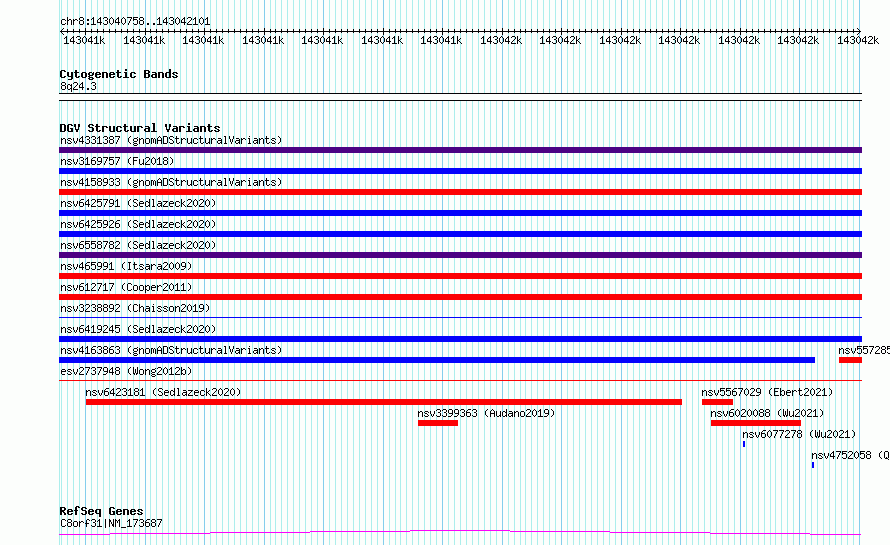The image size is (890, 545).
Task: Open nsv6558782 (Sedlazeck2020) variant label
Action: pyautogui.click(x=138, y=245)
